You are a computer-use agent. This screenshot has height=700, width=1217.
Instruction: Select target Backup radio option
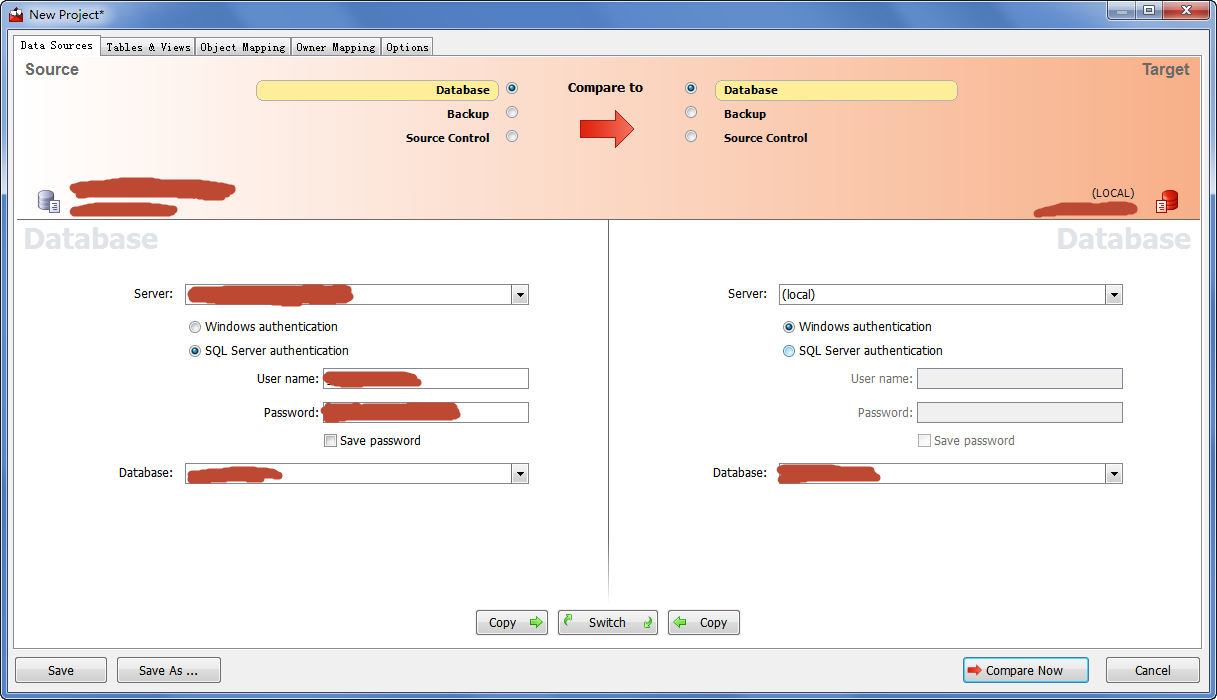[x=691, y=112]
